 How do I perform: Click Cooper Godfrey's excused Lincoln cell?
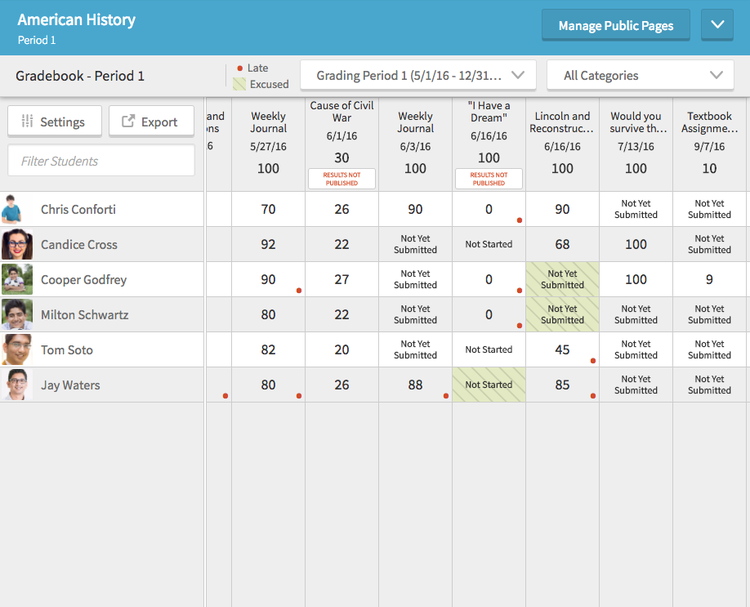point(562,279)
